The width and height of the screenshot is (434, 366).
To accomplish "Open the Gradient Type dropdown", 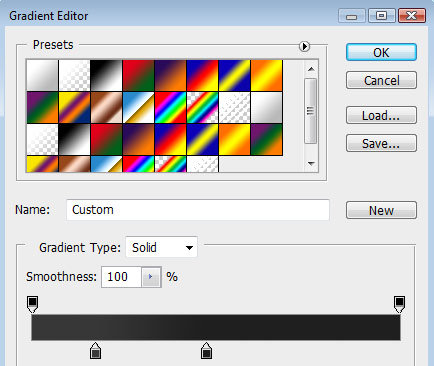I will point(161,247).
